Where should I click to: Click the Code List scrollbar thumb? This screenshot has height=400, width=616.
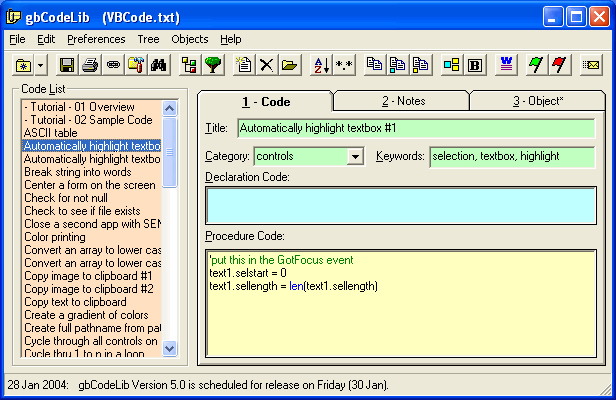170,152
